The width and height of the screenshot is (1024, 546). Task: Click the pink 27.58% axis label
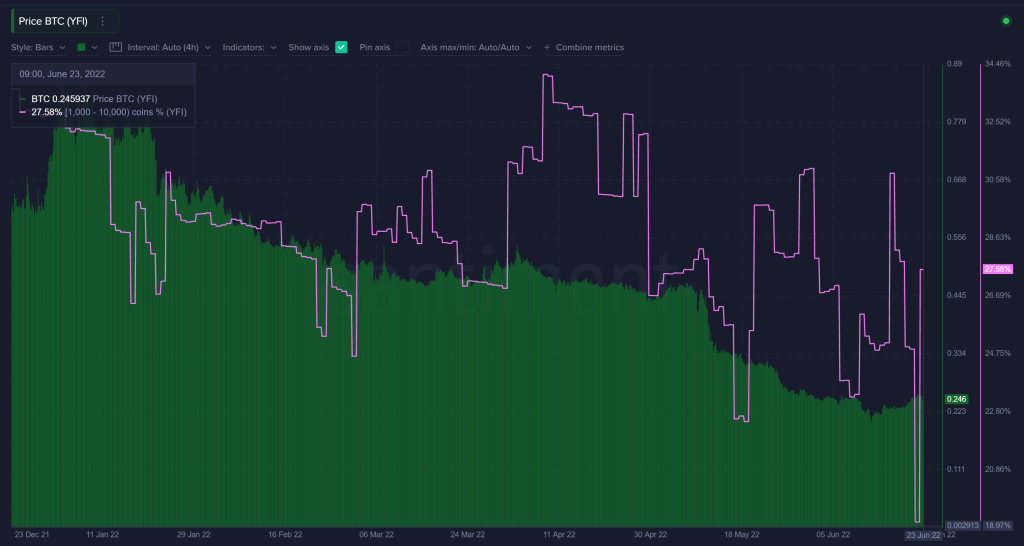click(998, 269)
